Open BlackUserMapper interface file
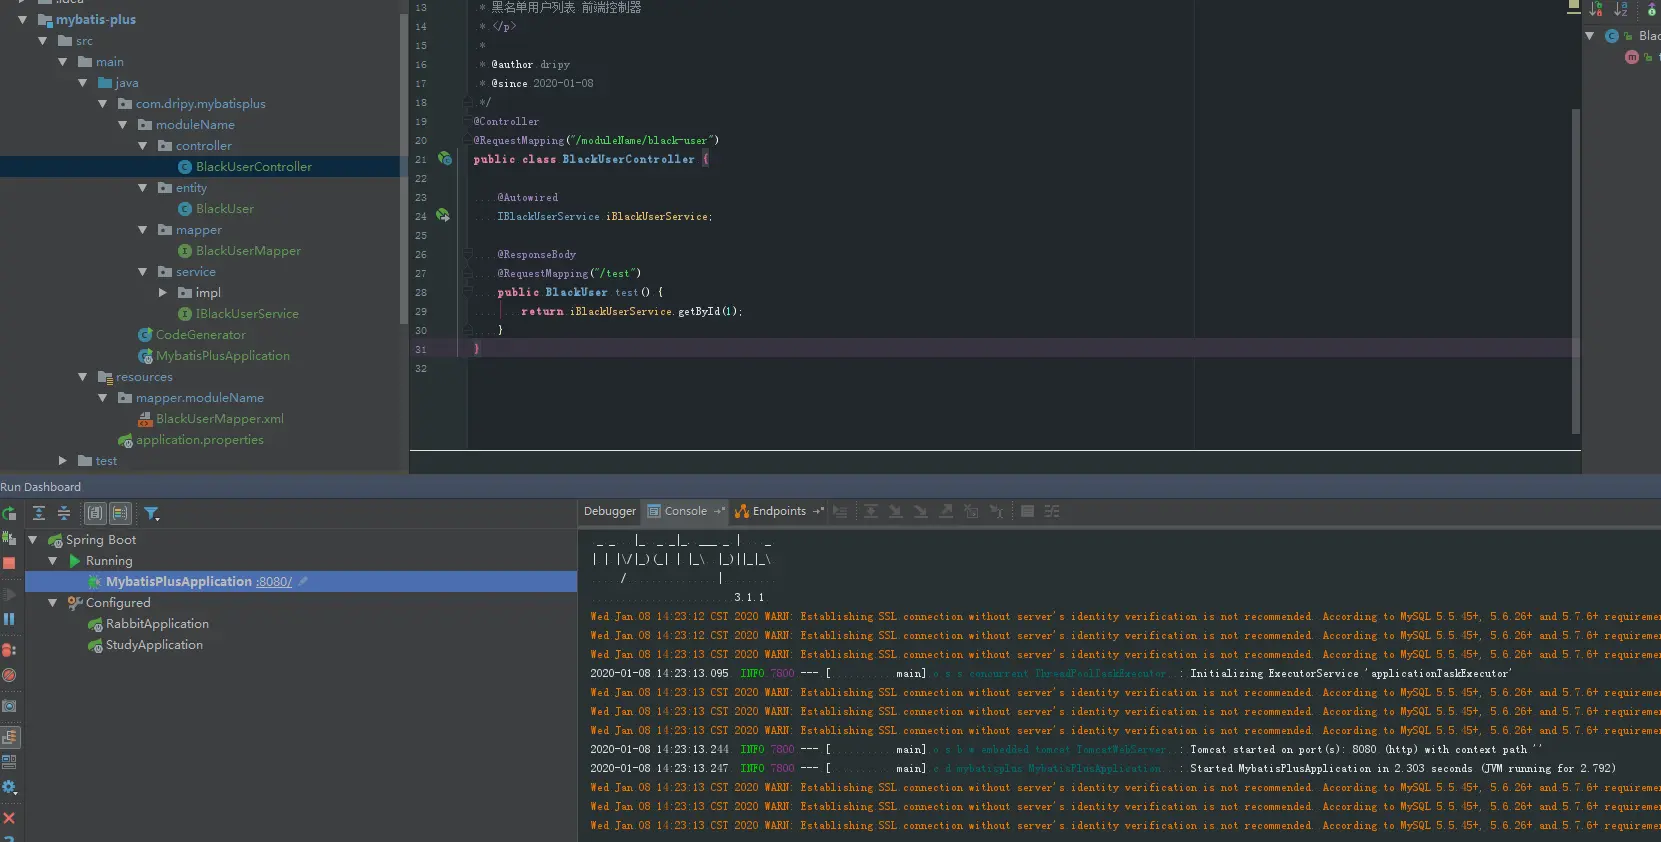 tap(248, 251)
